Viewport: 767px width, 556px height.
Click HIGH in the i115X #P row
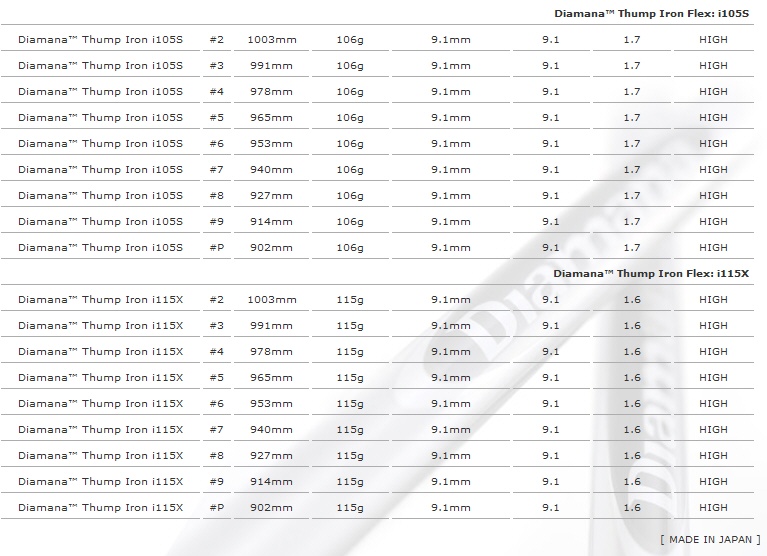713,508
